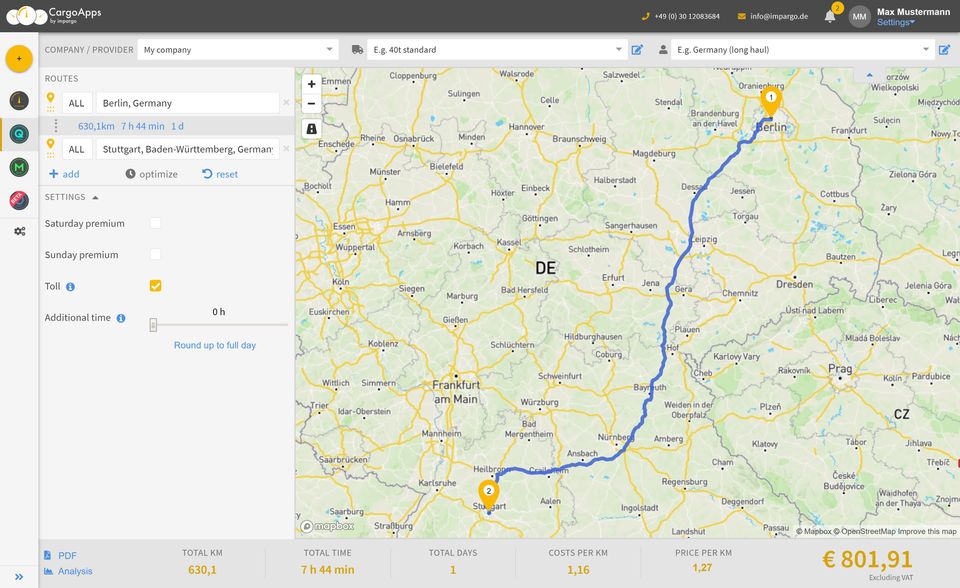Open the red BETA sidebar module
Image resolution: width=960 pixels, height=588 pixels.
click(19, 200)
